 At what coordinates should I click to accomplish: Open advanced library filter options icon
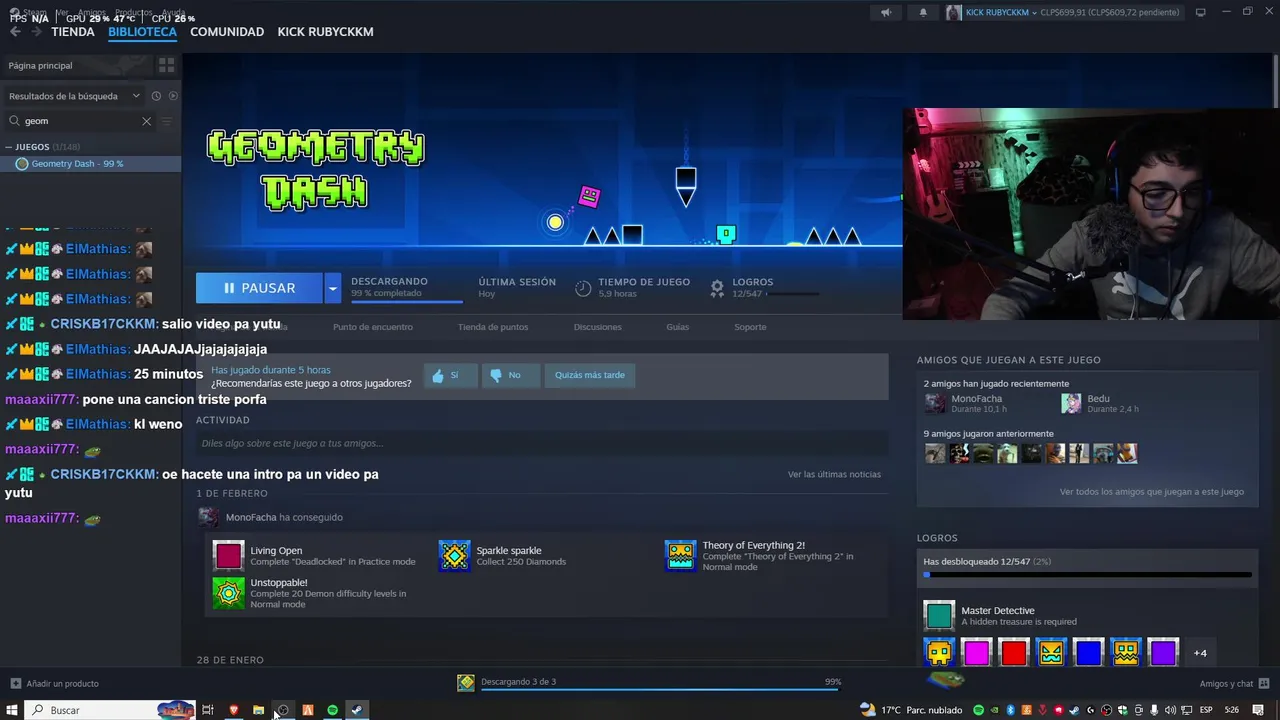coord(167,121)
